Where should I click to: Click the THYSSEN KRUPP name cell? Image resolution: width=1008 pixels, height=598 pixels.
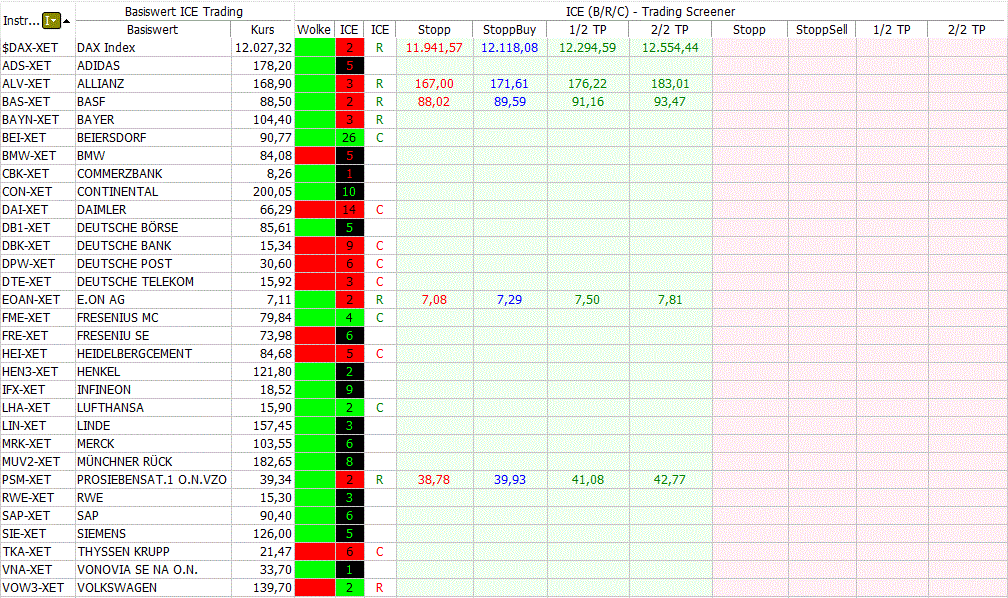click(x=123, y=552)
